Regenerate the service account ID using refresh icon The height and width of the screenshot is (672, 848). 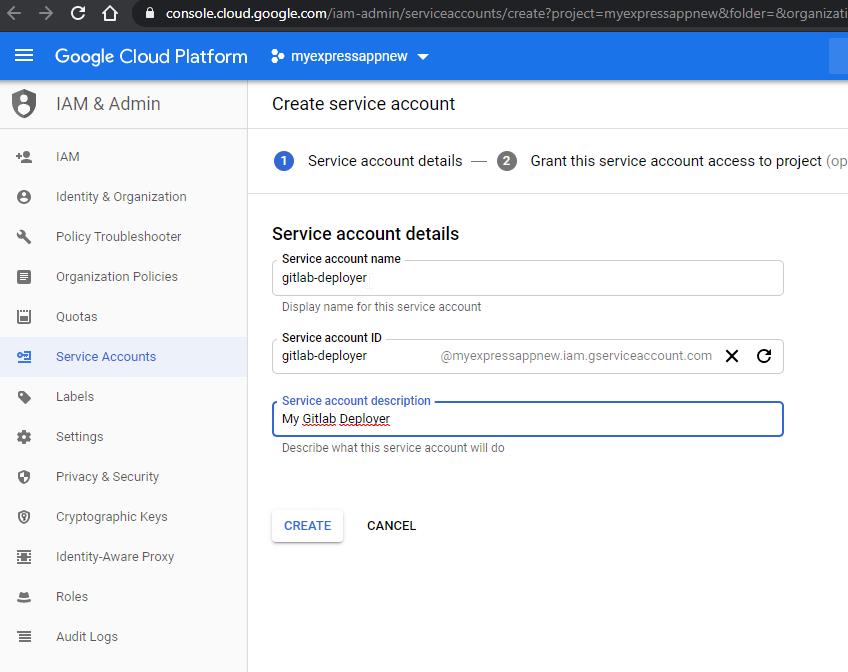[764, 356]
